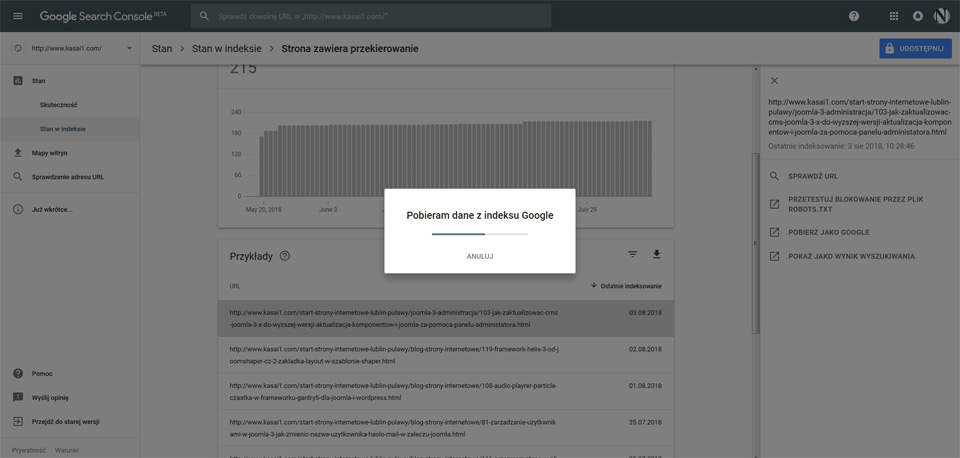
Task: Click date 03.08.2018 in table
Action: (645, 313)
